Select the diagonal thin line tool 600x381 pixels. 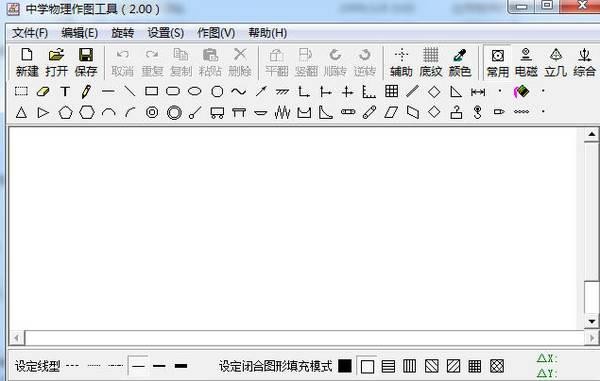click(x=130, y=91)
